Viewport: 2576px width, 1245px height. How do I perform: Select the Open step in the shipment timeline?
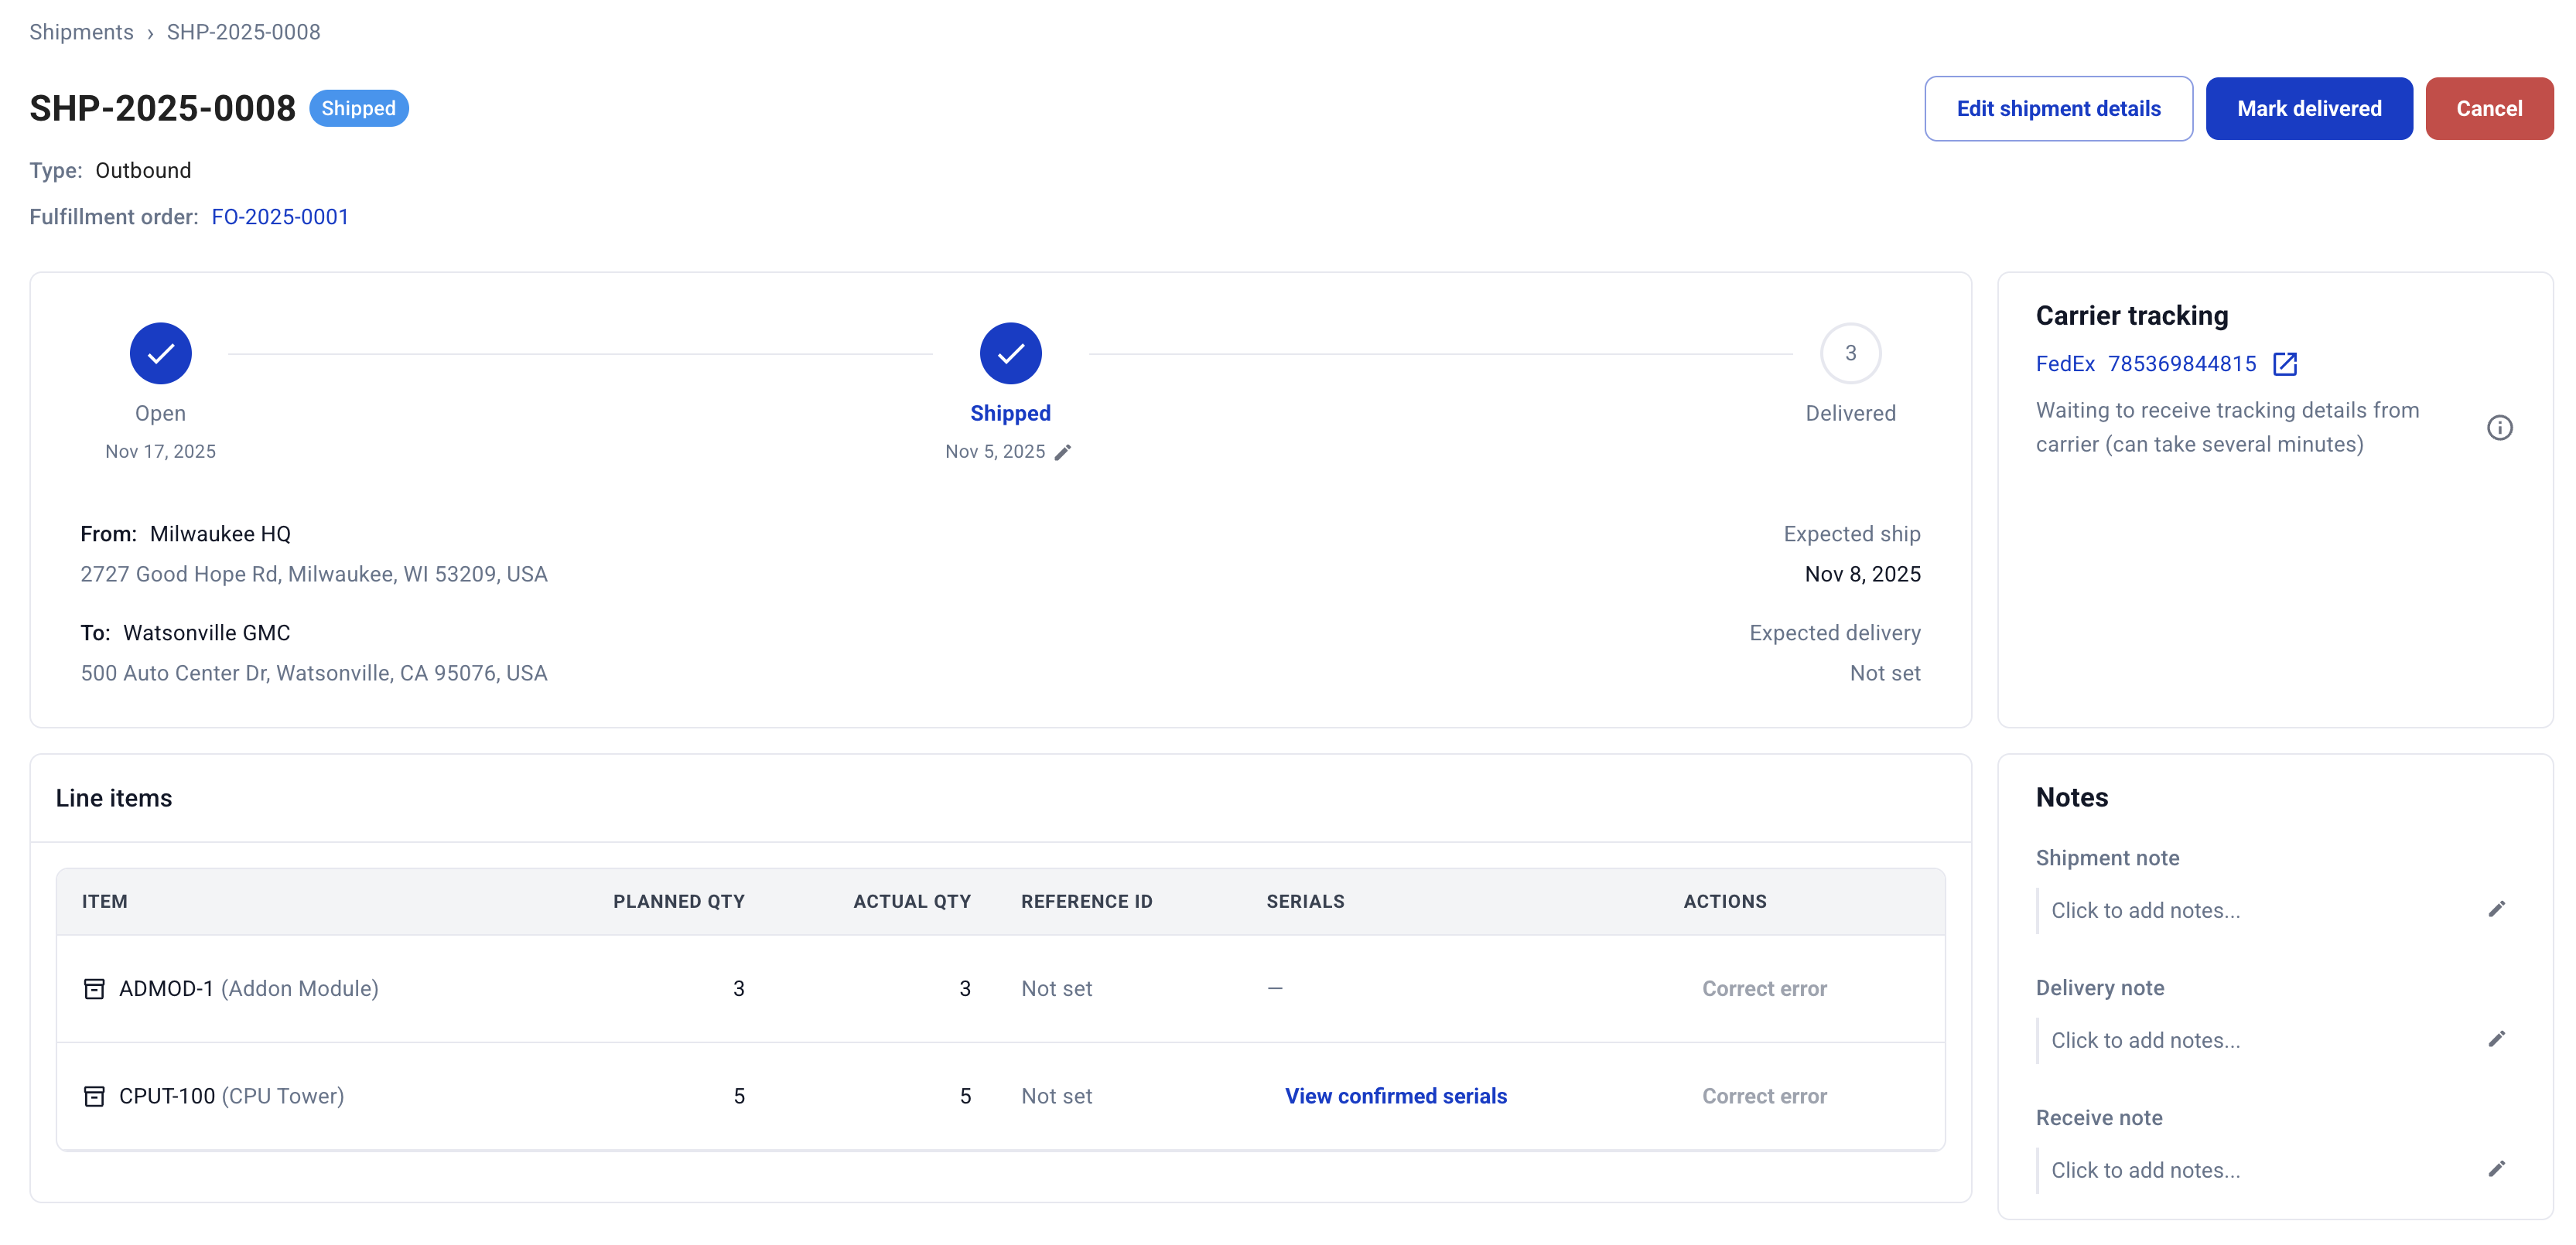(160, 353)
